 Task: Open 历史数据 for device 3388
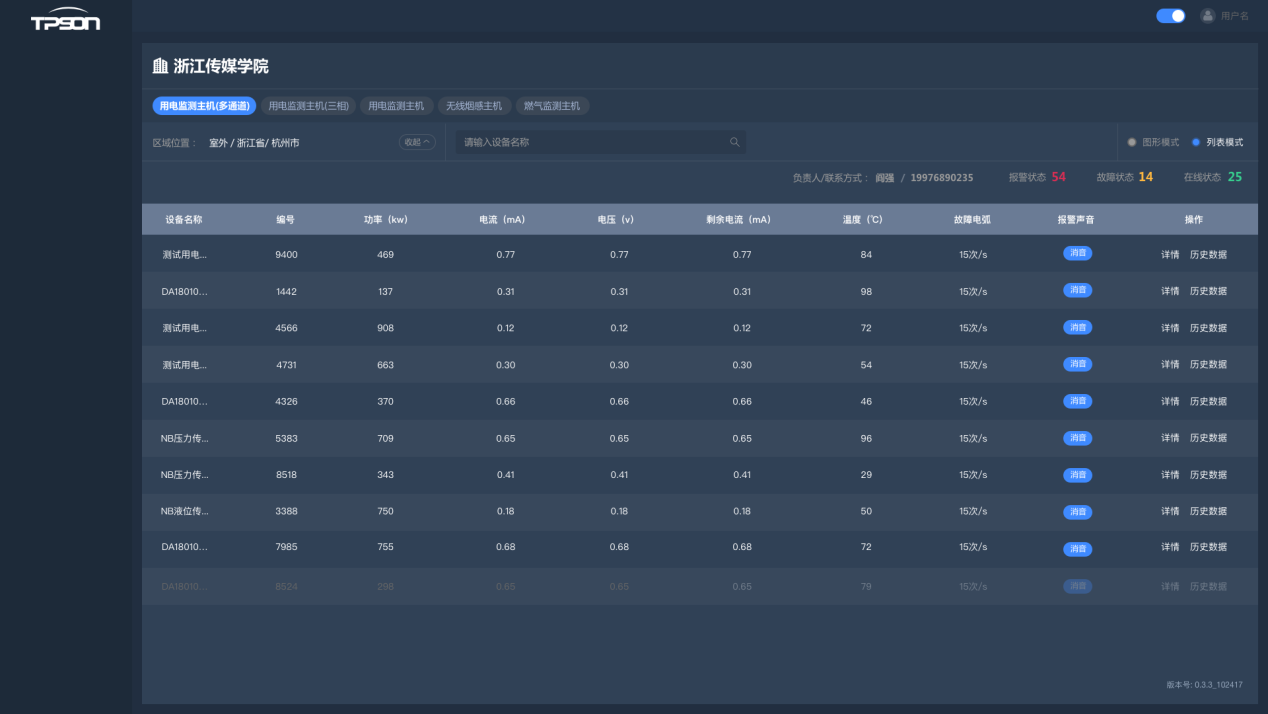click(1208, 511)
